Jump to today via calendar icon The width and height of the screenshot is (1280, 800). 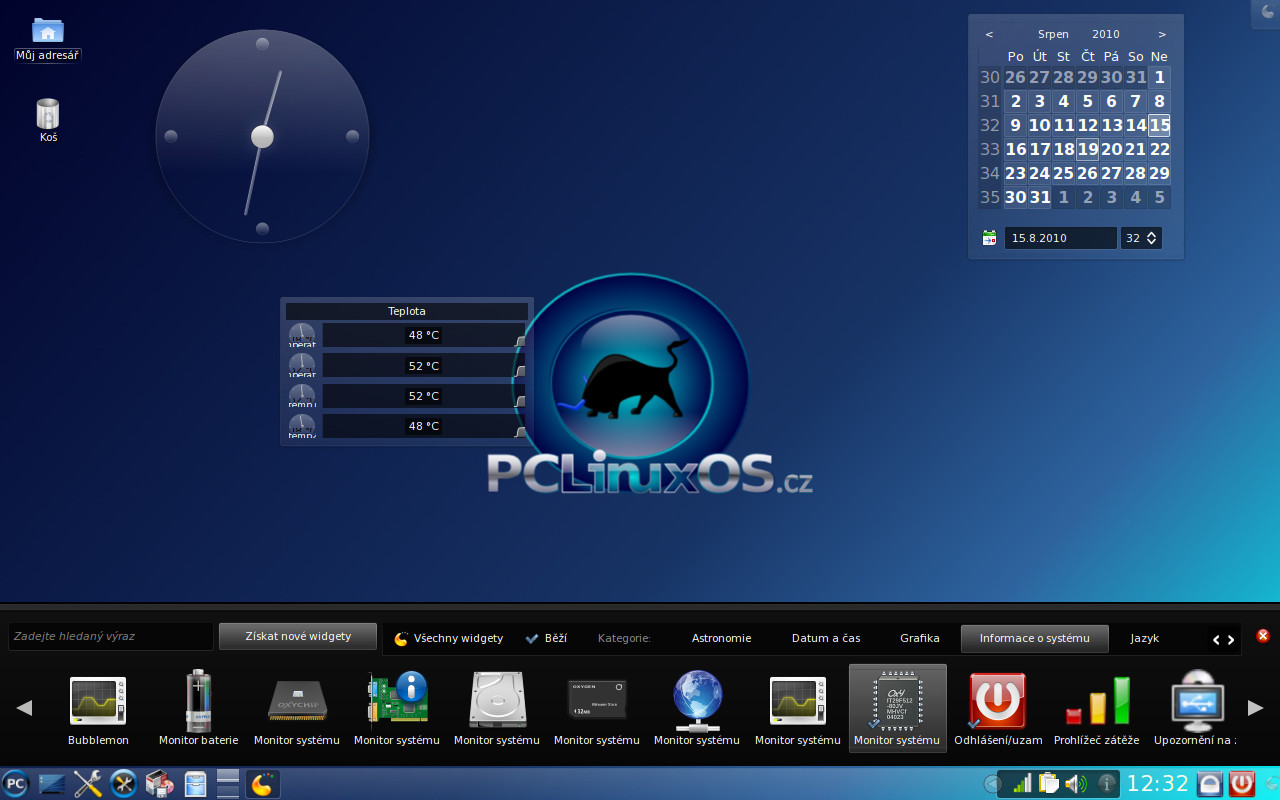coord(989,238)
